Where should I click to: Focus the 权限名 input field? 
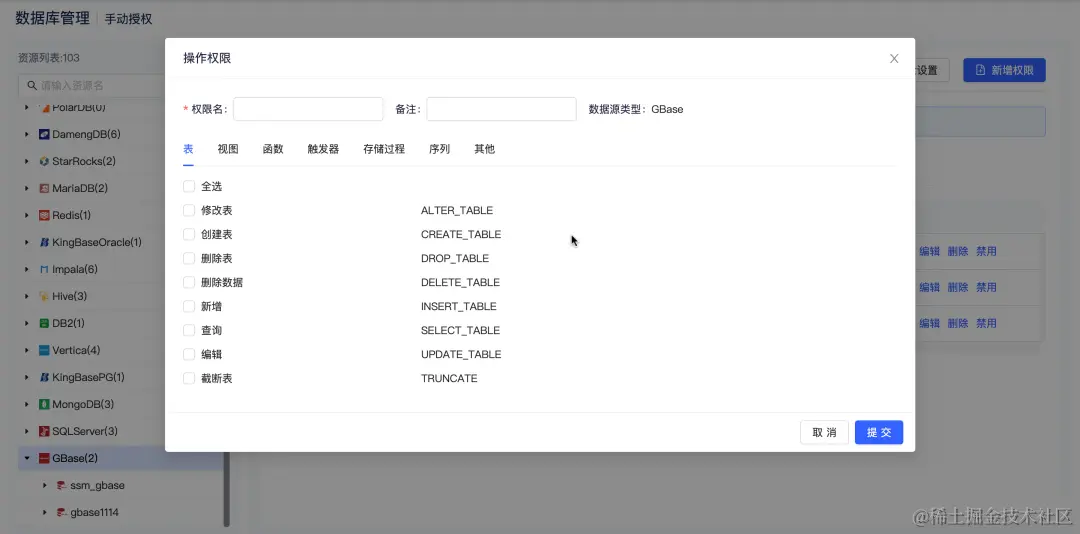point(308,109)
